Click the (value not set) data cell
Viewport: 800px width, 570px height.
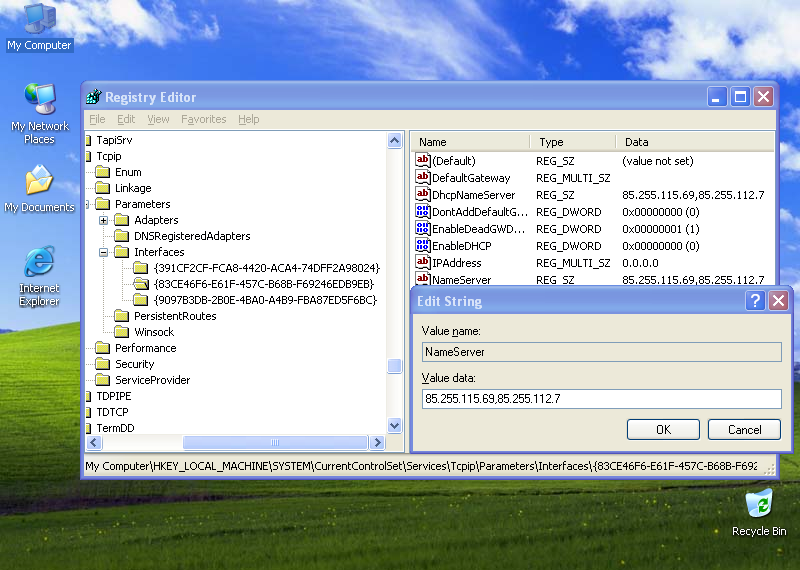point(658,161)
